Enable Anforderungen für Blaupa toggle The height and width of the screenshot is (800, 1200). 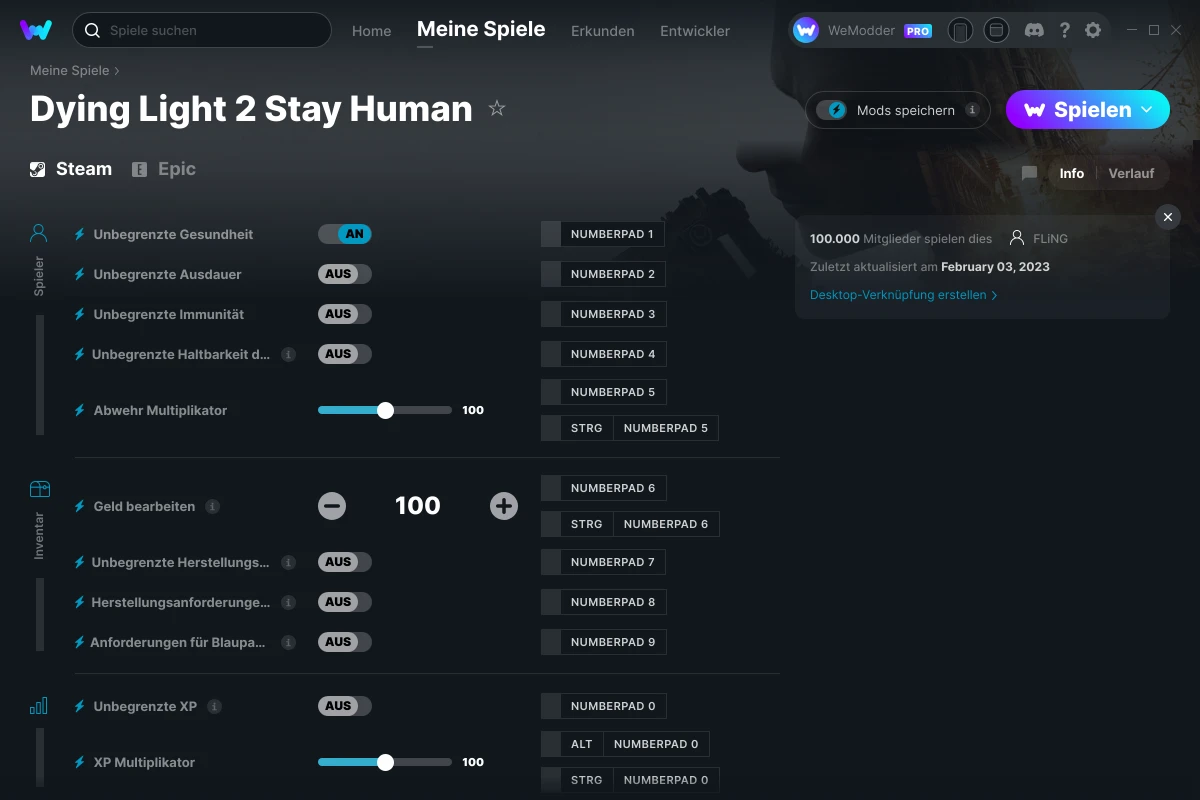(x=345, y=642)
